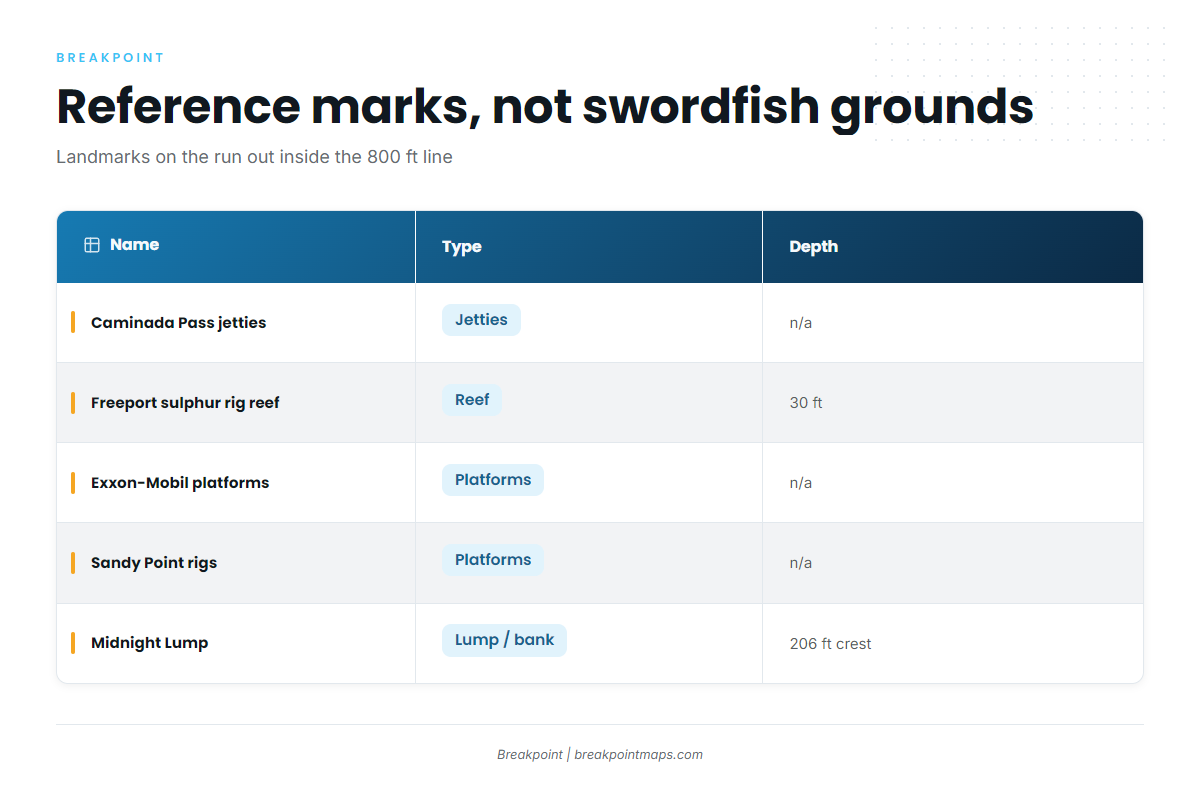Click the BREAKPOINT brand label at top
Screen dimensions: 1200x789
coord(110,58)
